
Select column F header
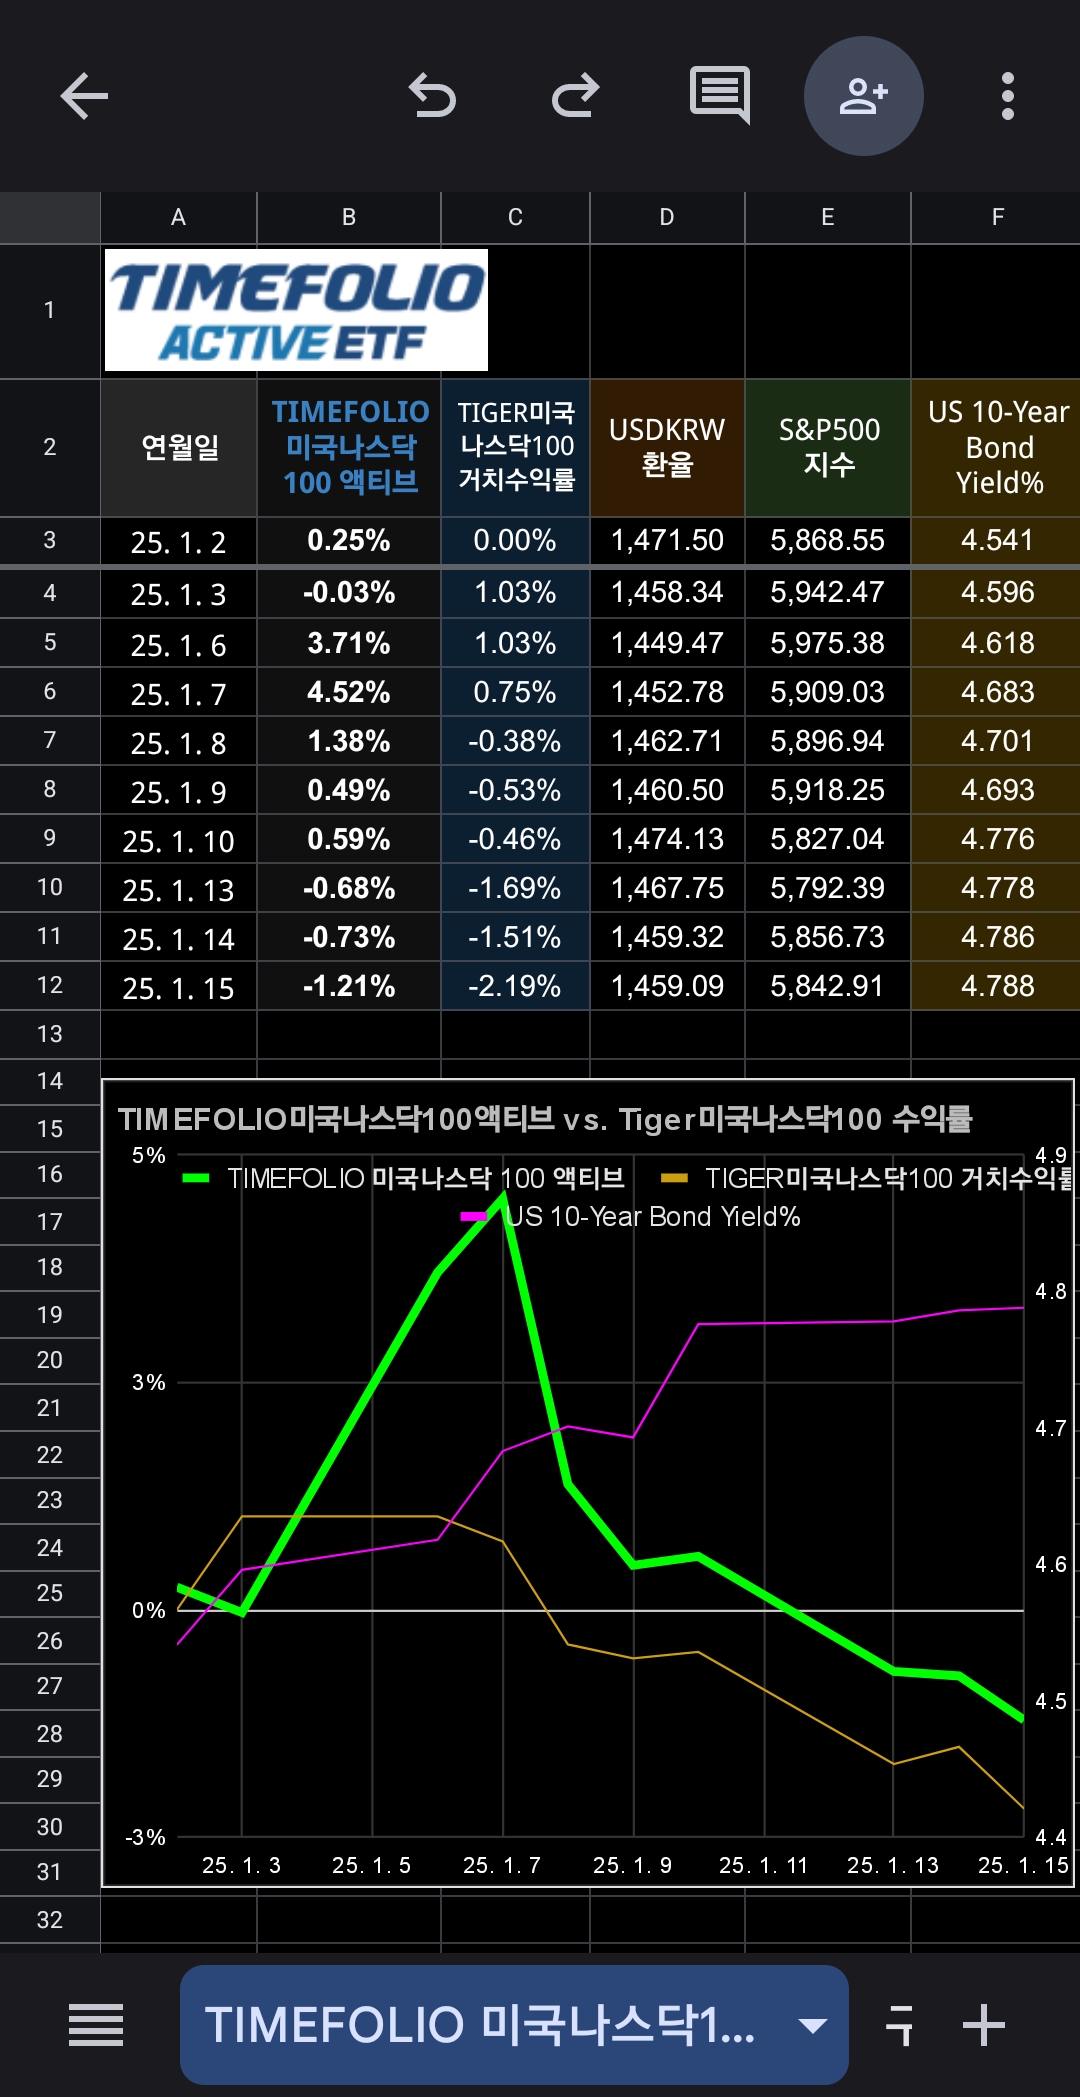pyautogui.click(x=997, y=218)
